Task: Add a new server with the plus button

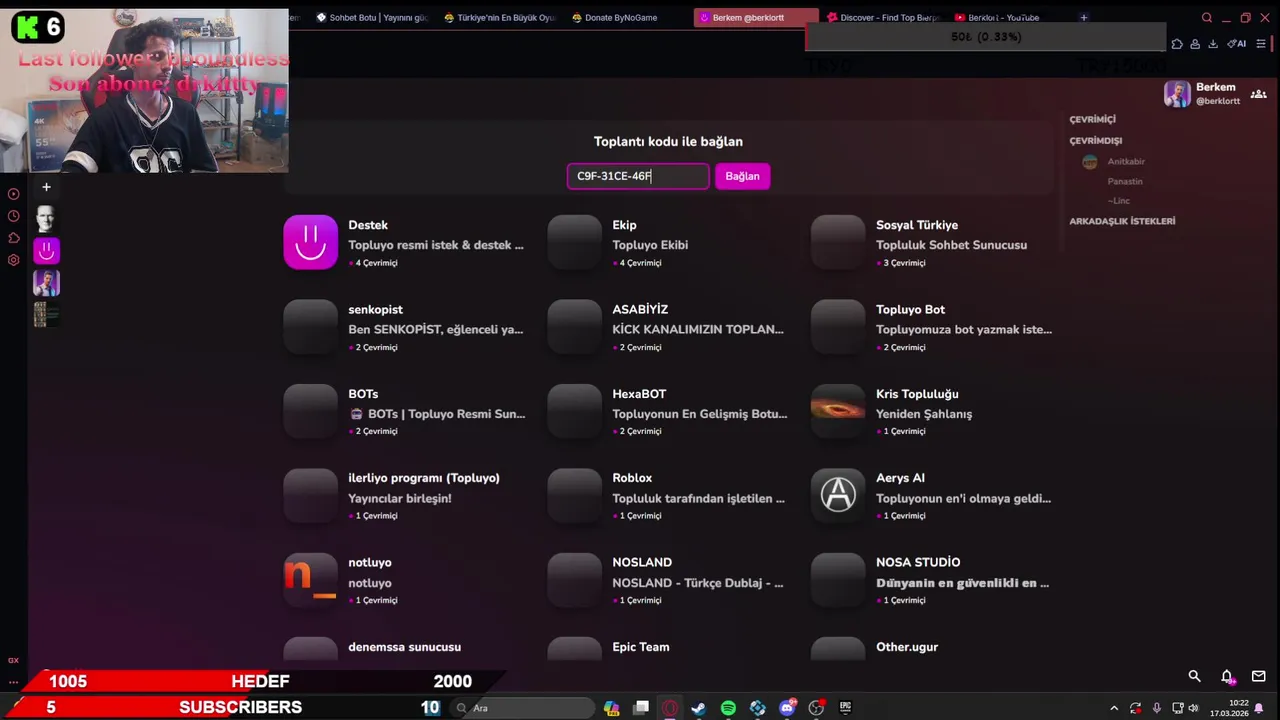Action: 46,187
